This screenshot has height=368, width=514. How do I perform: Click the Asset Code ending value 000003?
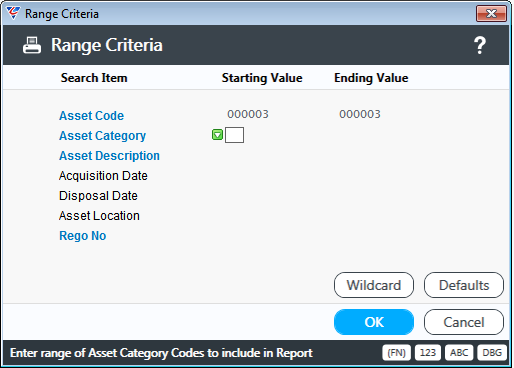click(360, 114)
